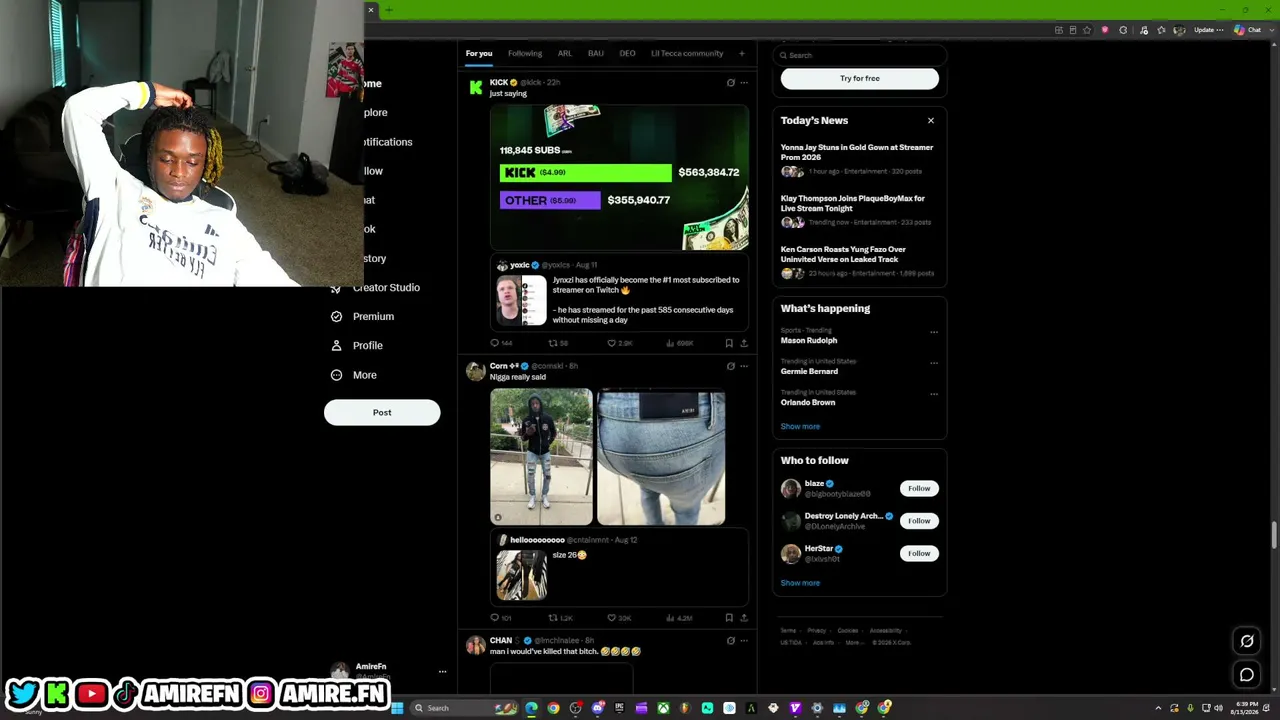Screen dimensions: 1280x720
Task: Show more Who to follow suggestions
Action: 800,583
